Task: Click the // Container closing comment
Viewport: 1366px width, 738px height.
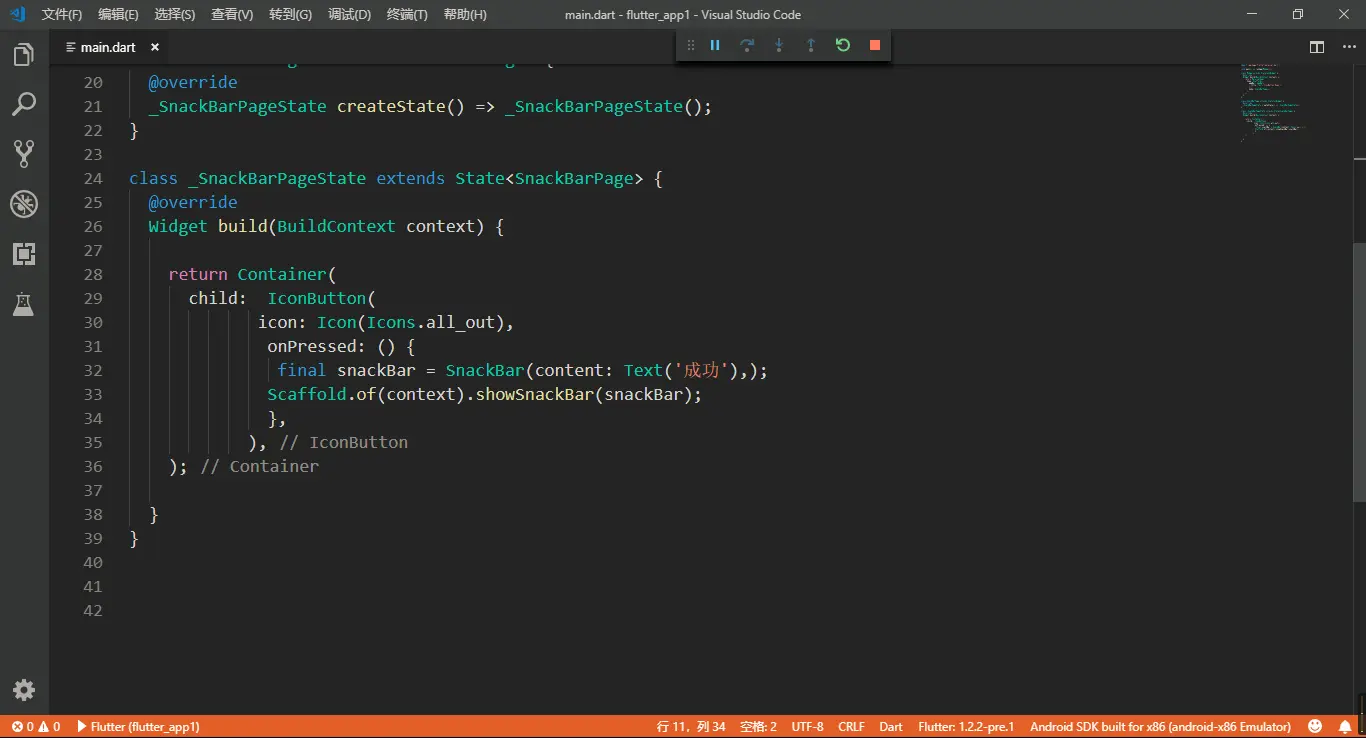Action: pos(259,466)
